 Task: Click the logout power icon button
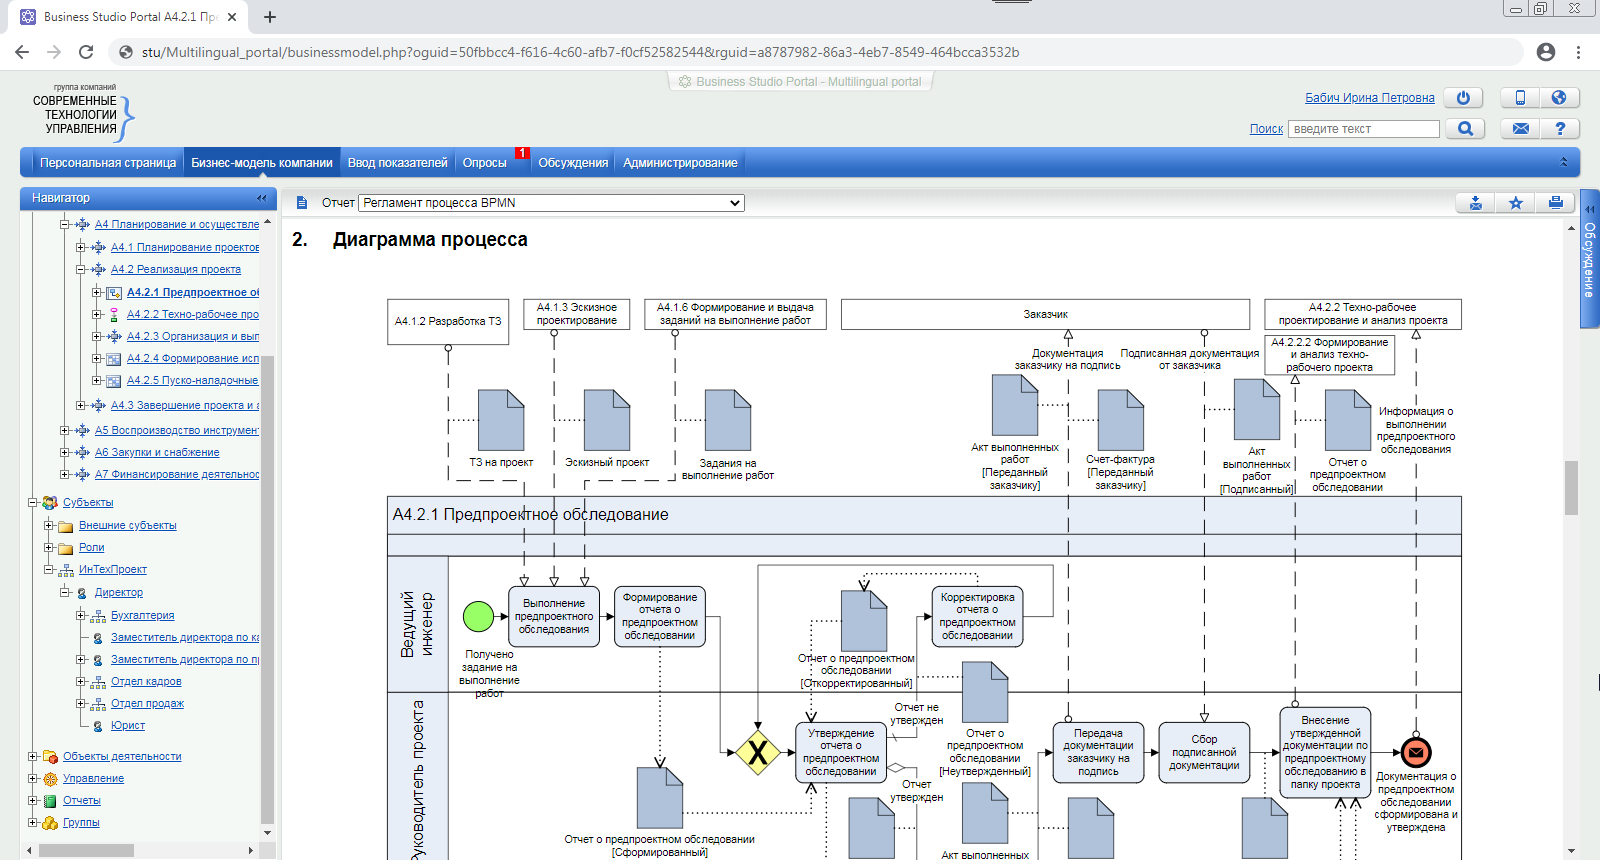(x=1463, y=98)
